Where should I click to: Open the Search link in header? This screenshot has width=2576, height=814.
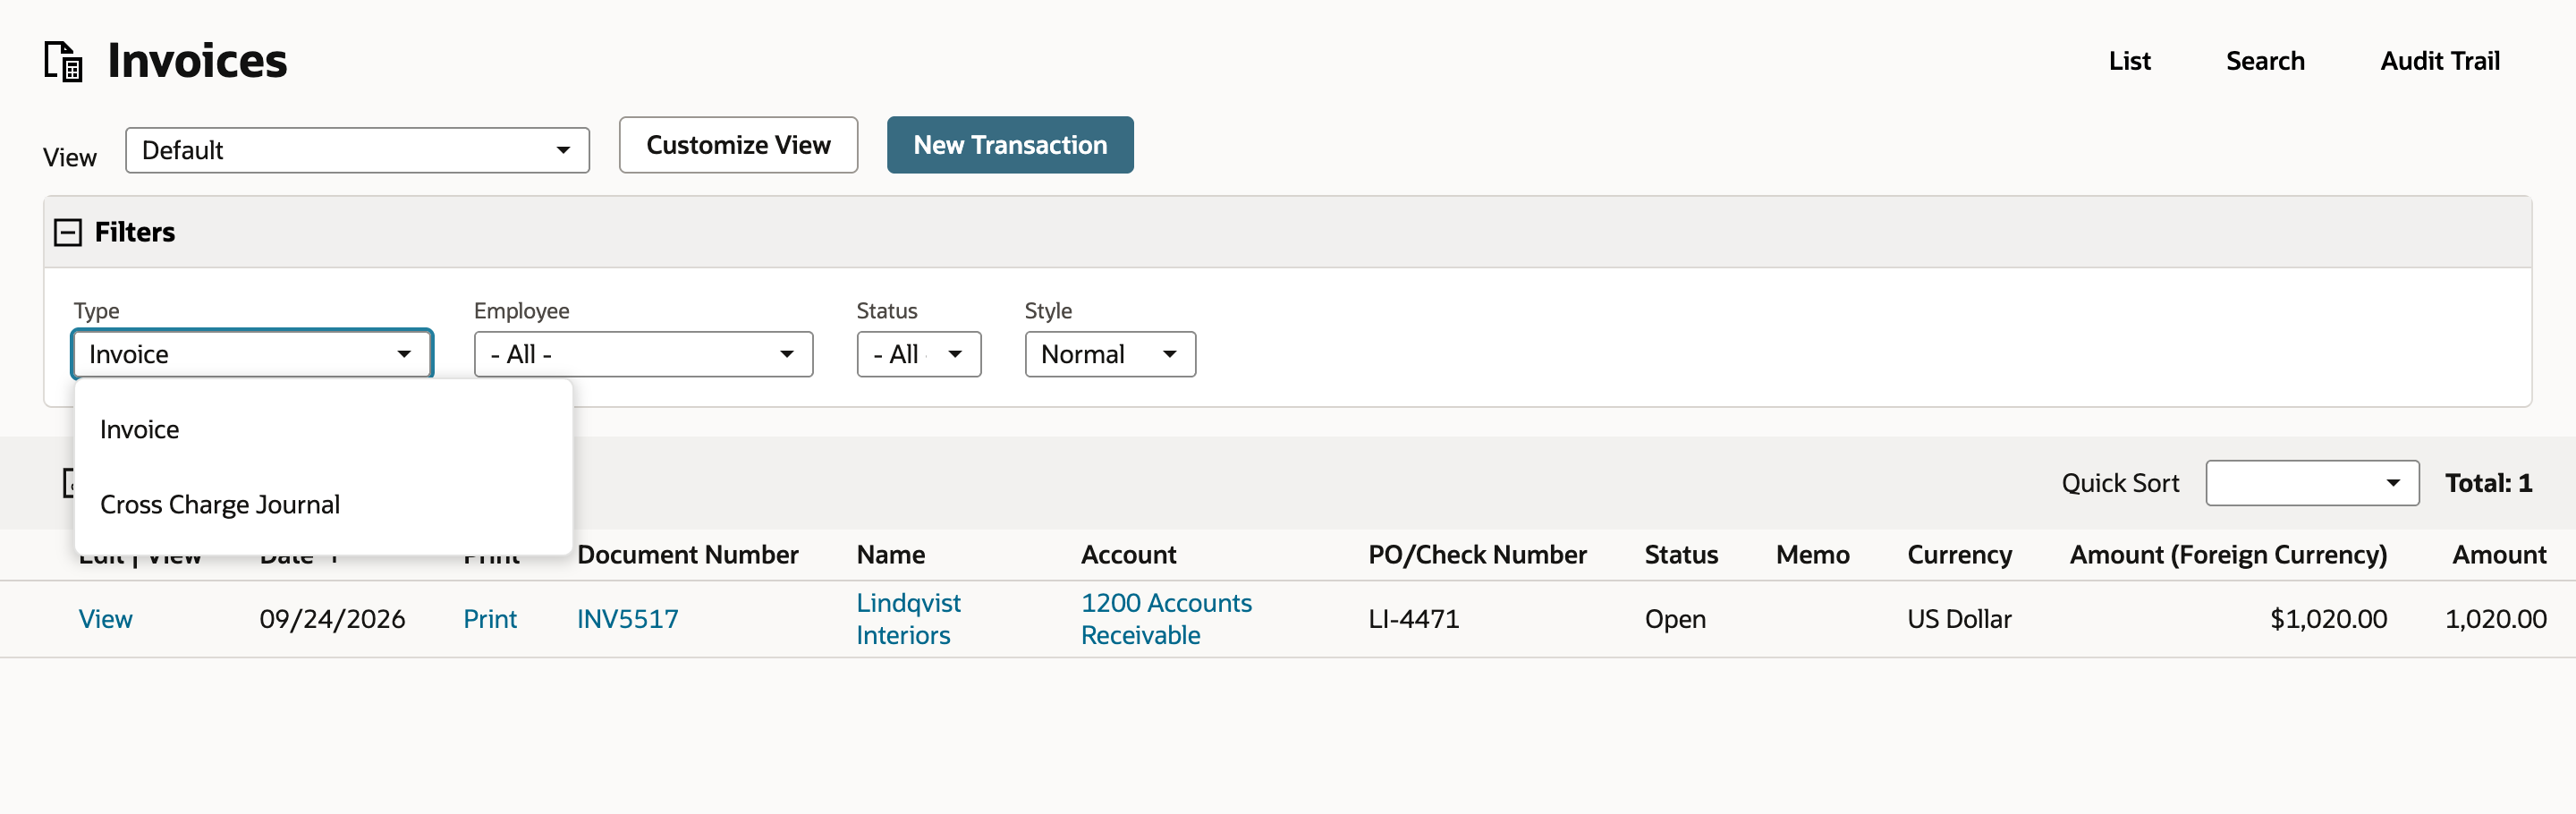click(2264, 61)
